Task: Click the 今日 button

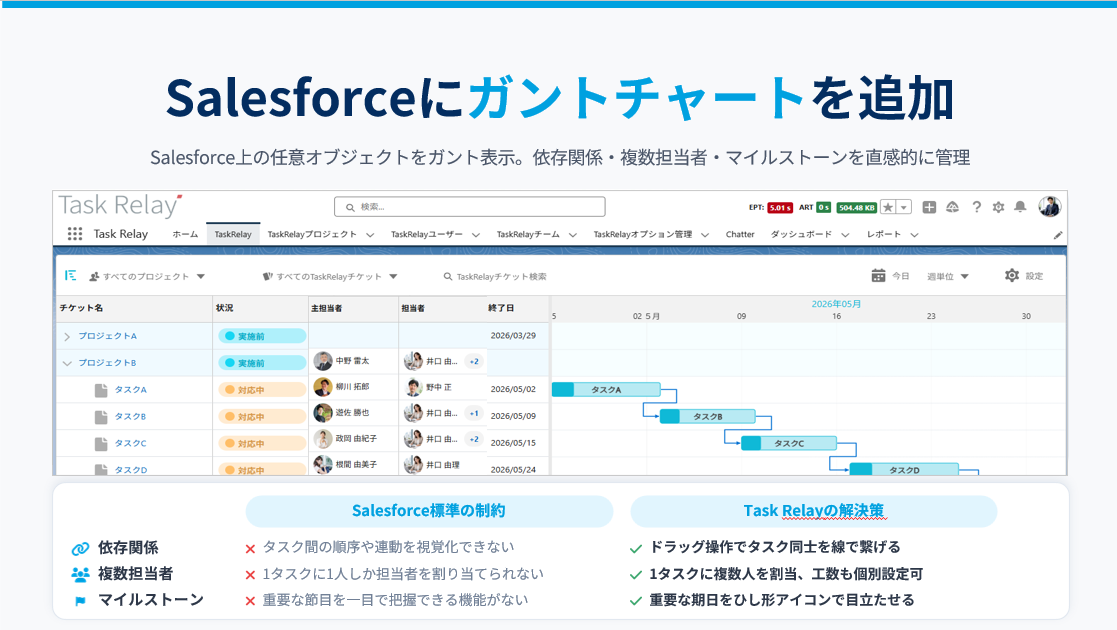Action: [x=901, y=277]
